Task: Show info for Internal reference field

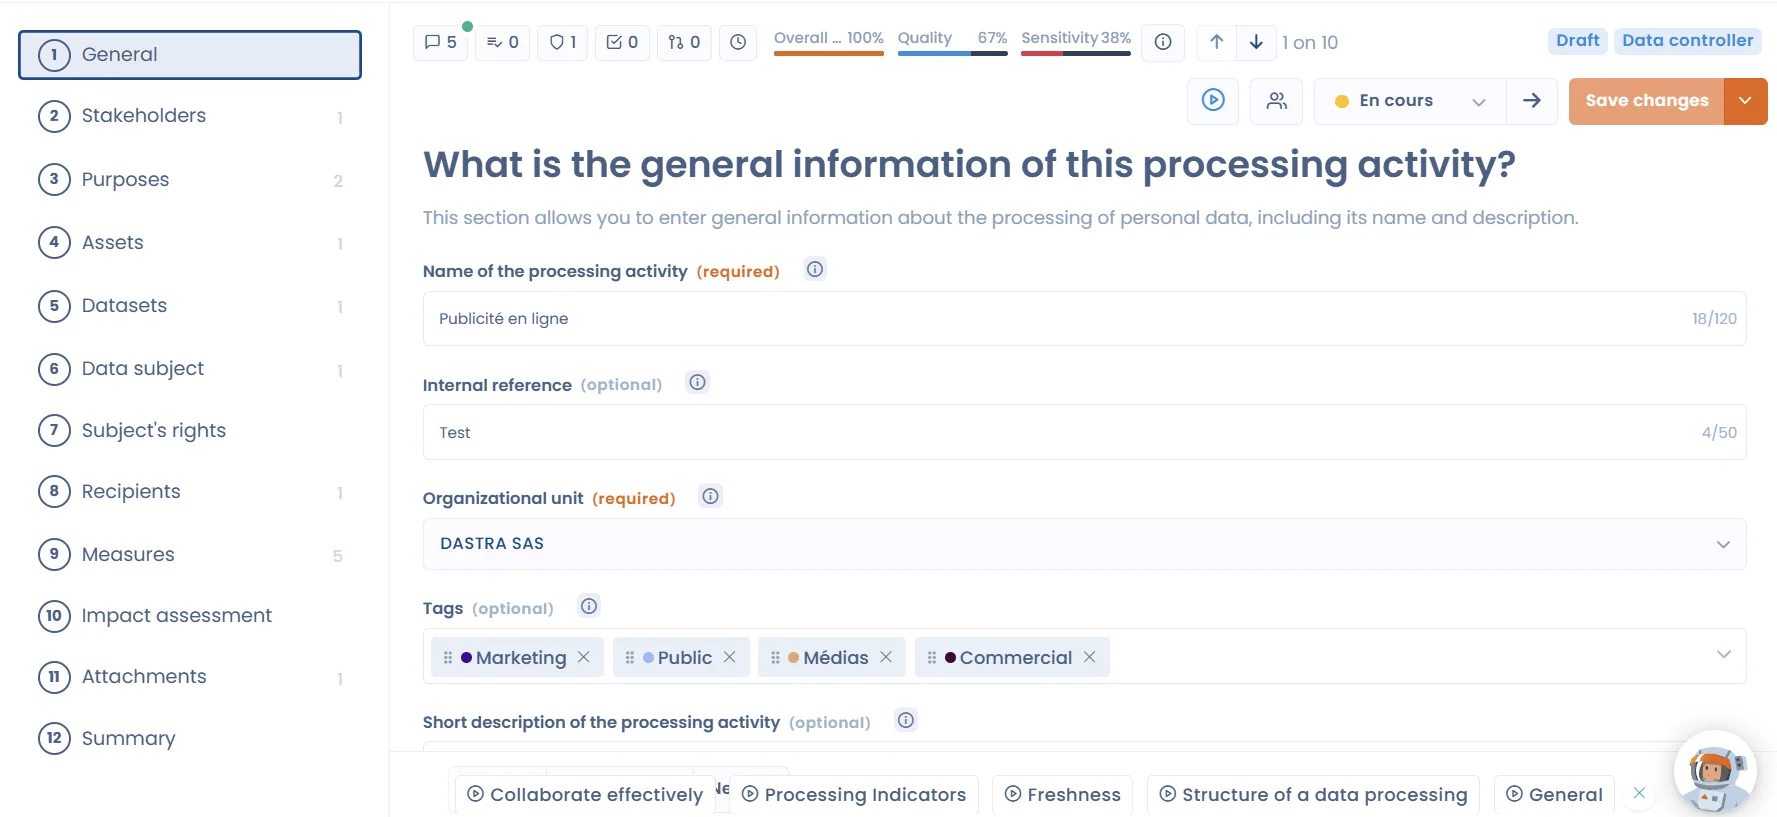Action: (698, 382)
